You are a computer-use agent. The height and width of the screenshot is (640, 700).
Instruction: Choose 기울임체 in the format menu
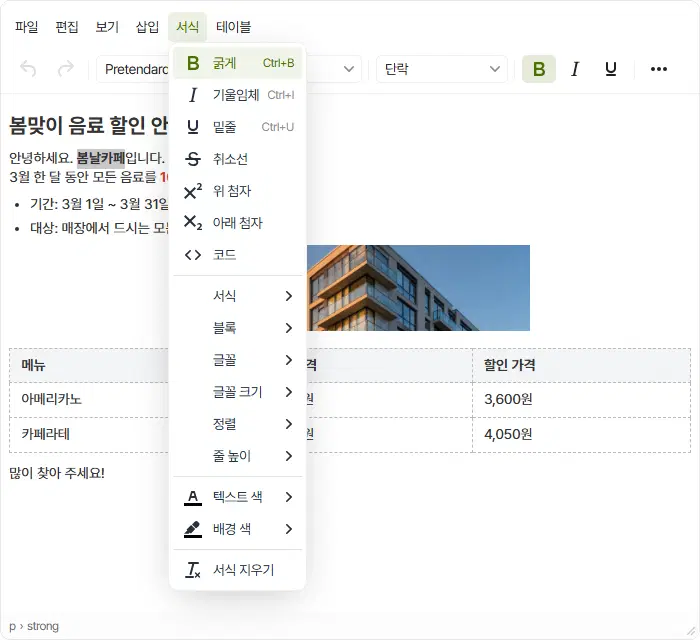tap(238, 95)
